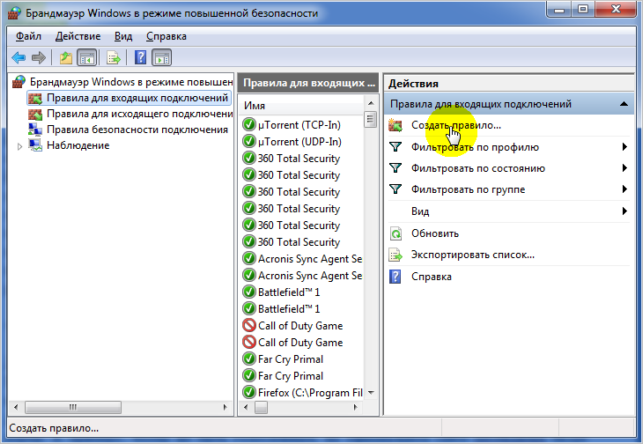
Task: Open the Файл menu
Action: point(28,36)
